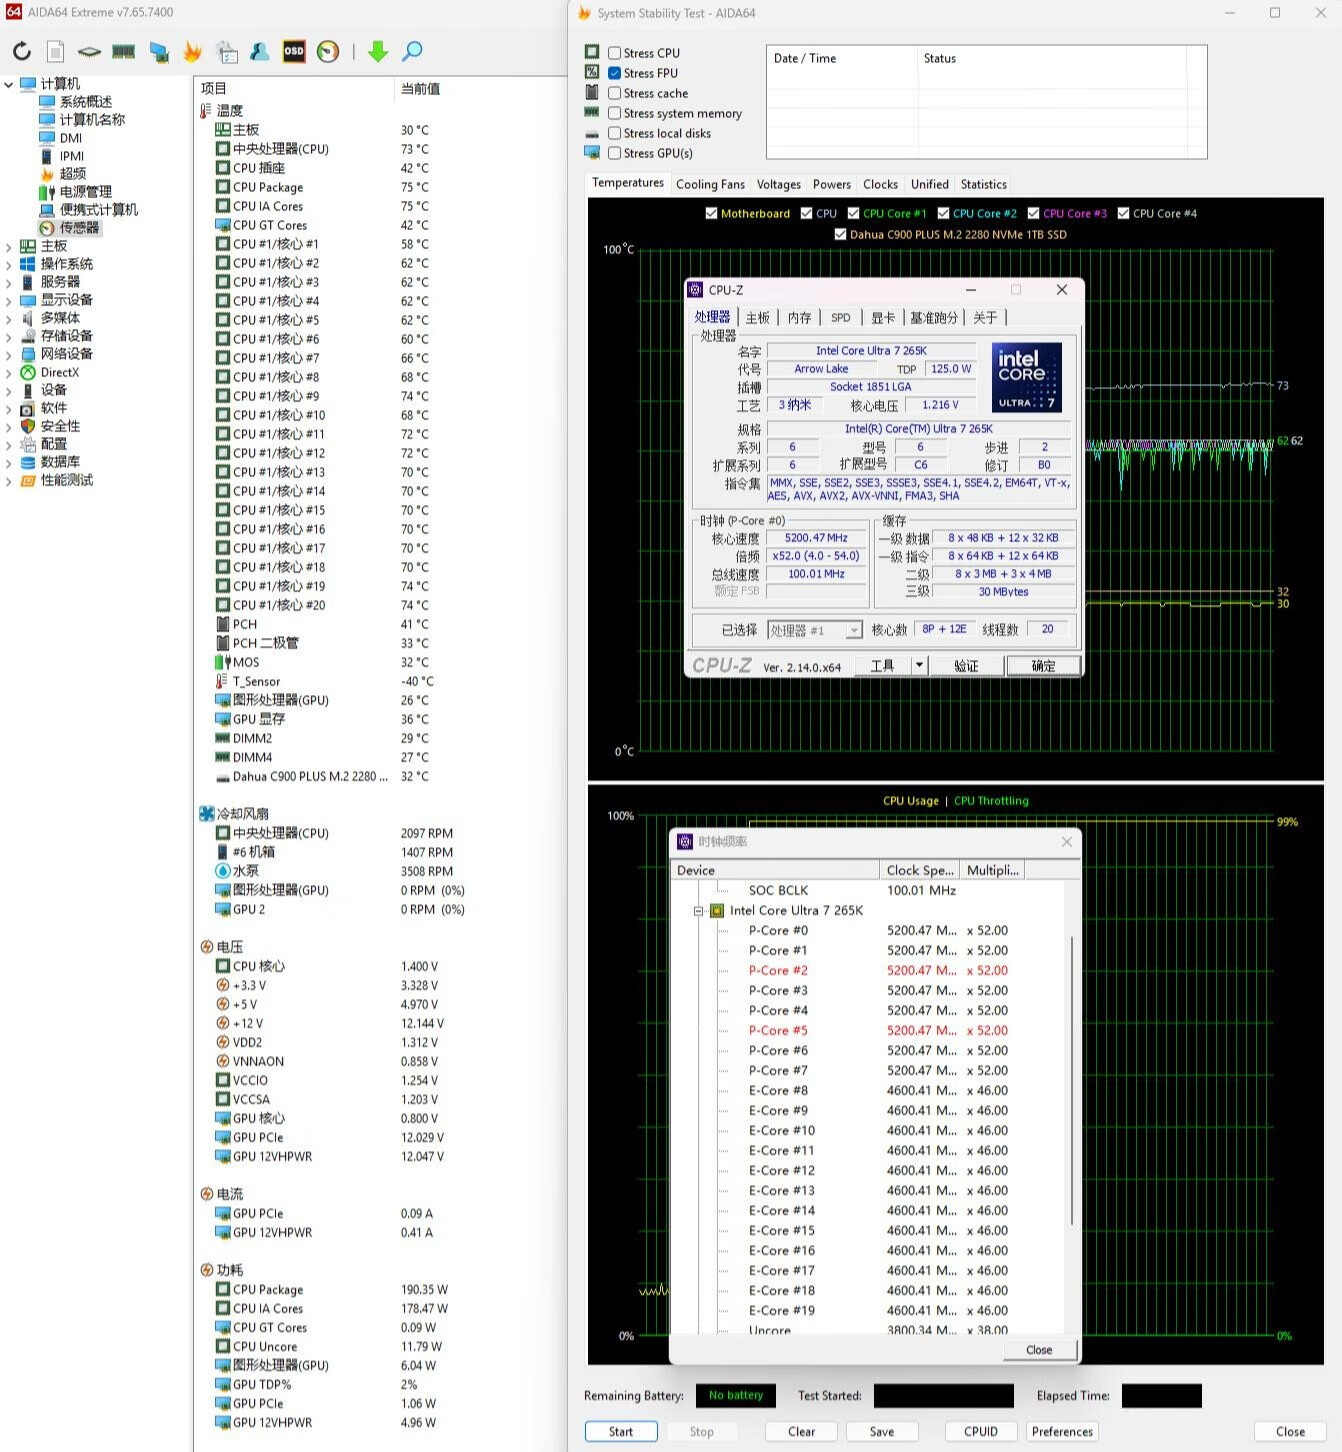Enable Stress CPU checkbox
Viewport: 1342px width, 1452px height.
(615, 53)
